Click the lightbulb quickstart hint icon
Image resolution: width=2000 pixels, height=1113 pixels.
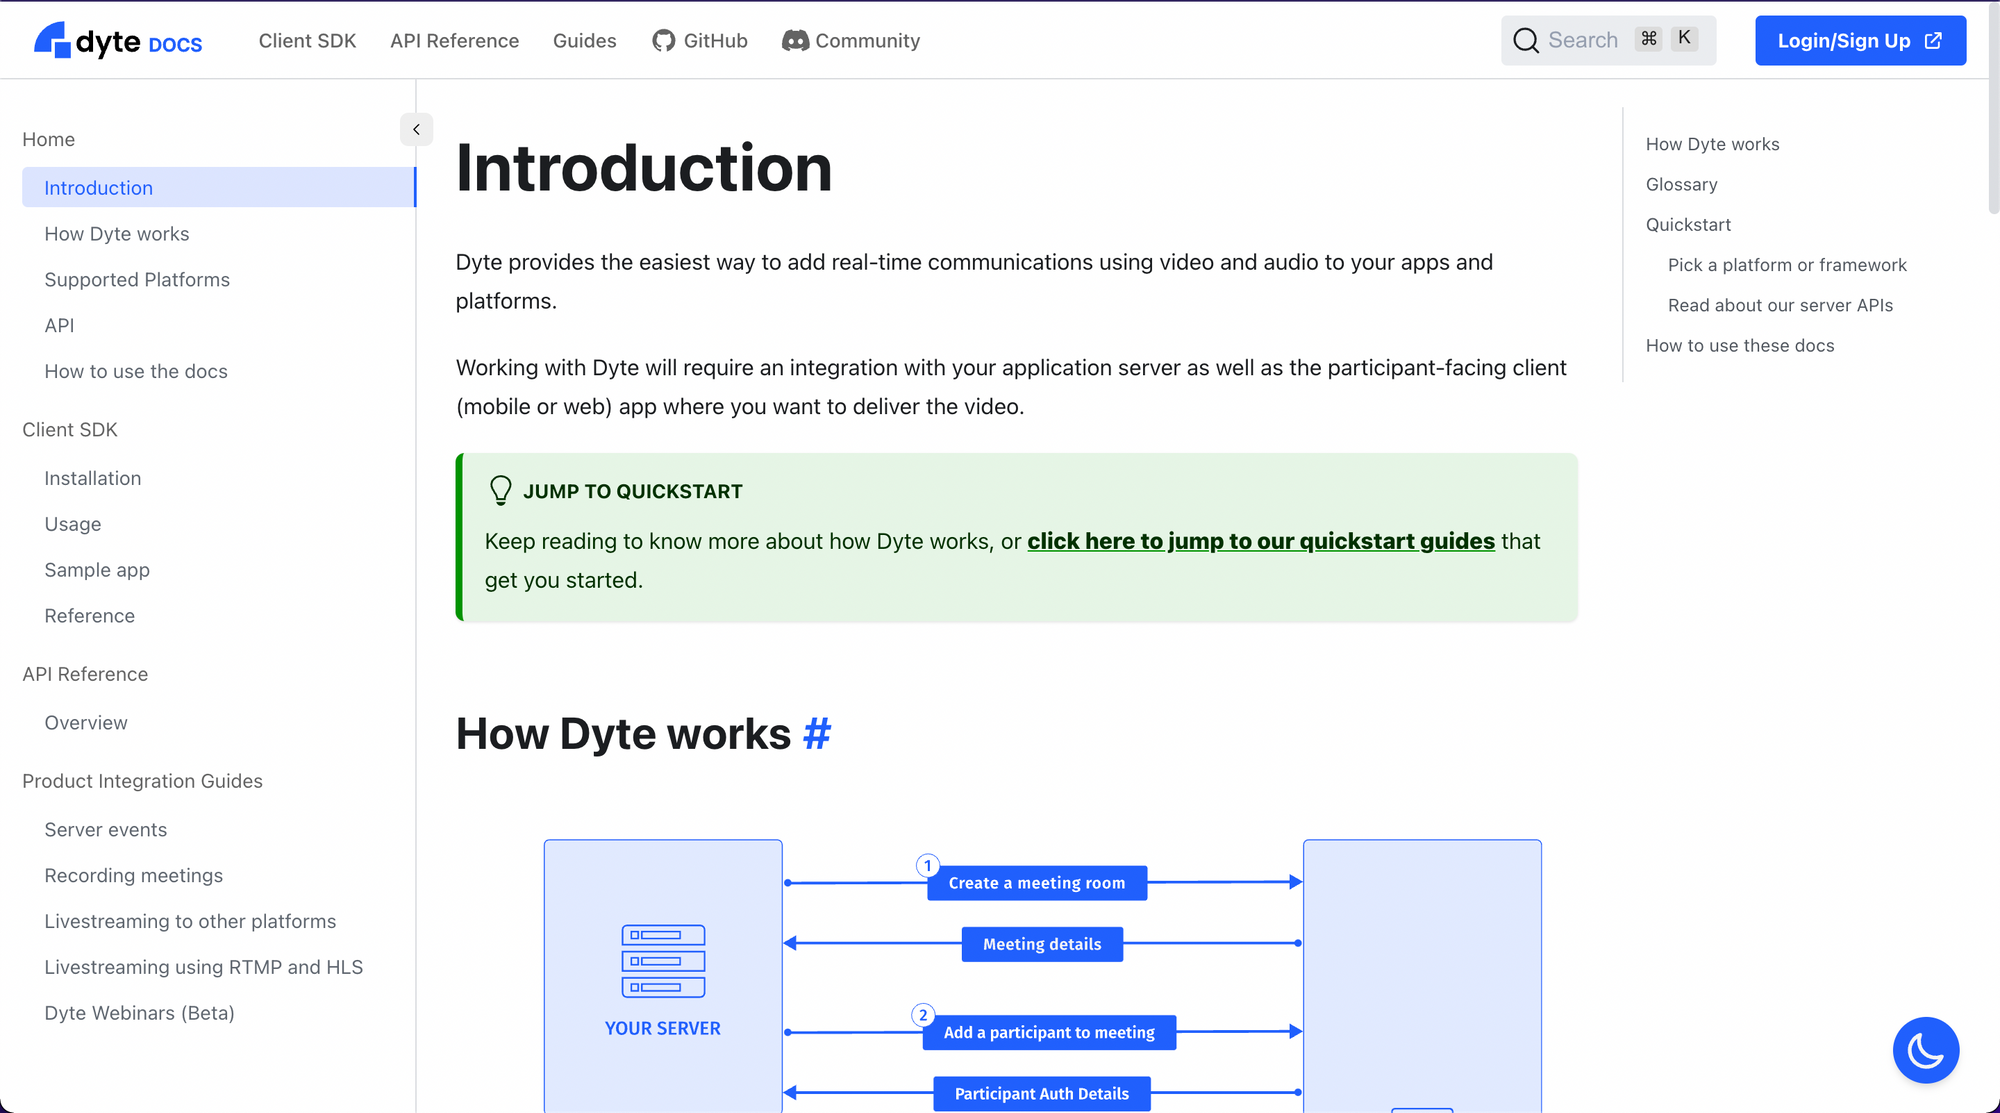tap(499, 491)
